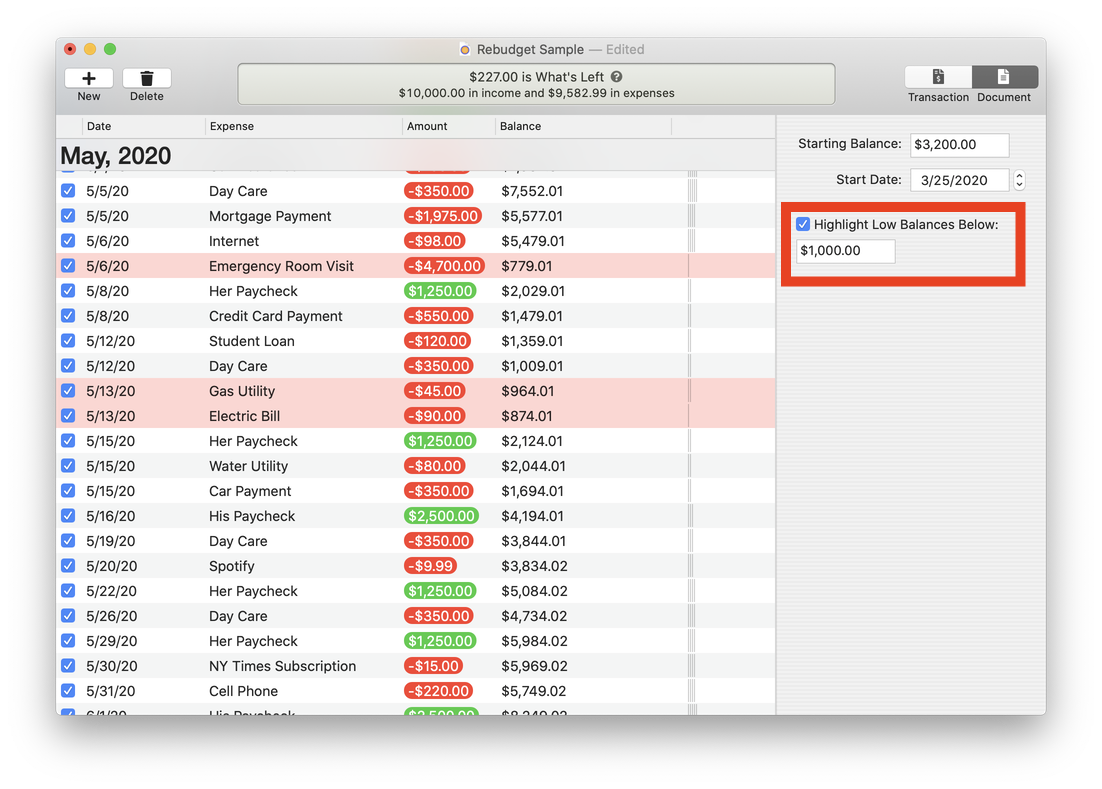Screen dimensions: 1102x789
Task: Toggle the NY Times Subscription row checkbox
Action: tap(68, 665)
